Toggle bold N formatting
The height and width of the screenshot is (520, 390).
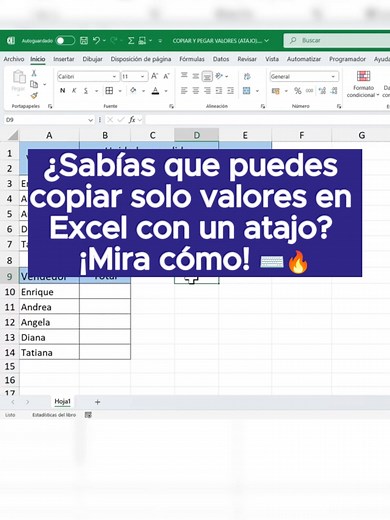tap(62, 91)
